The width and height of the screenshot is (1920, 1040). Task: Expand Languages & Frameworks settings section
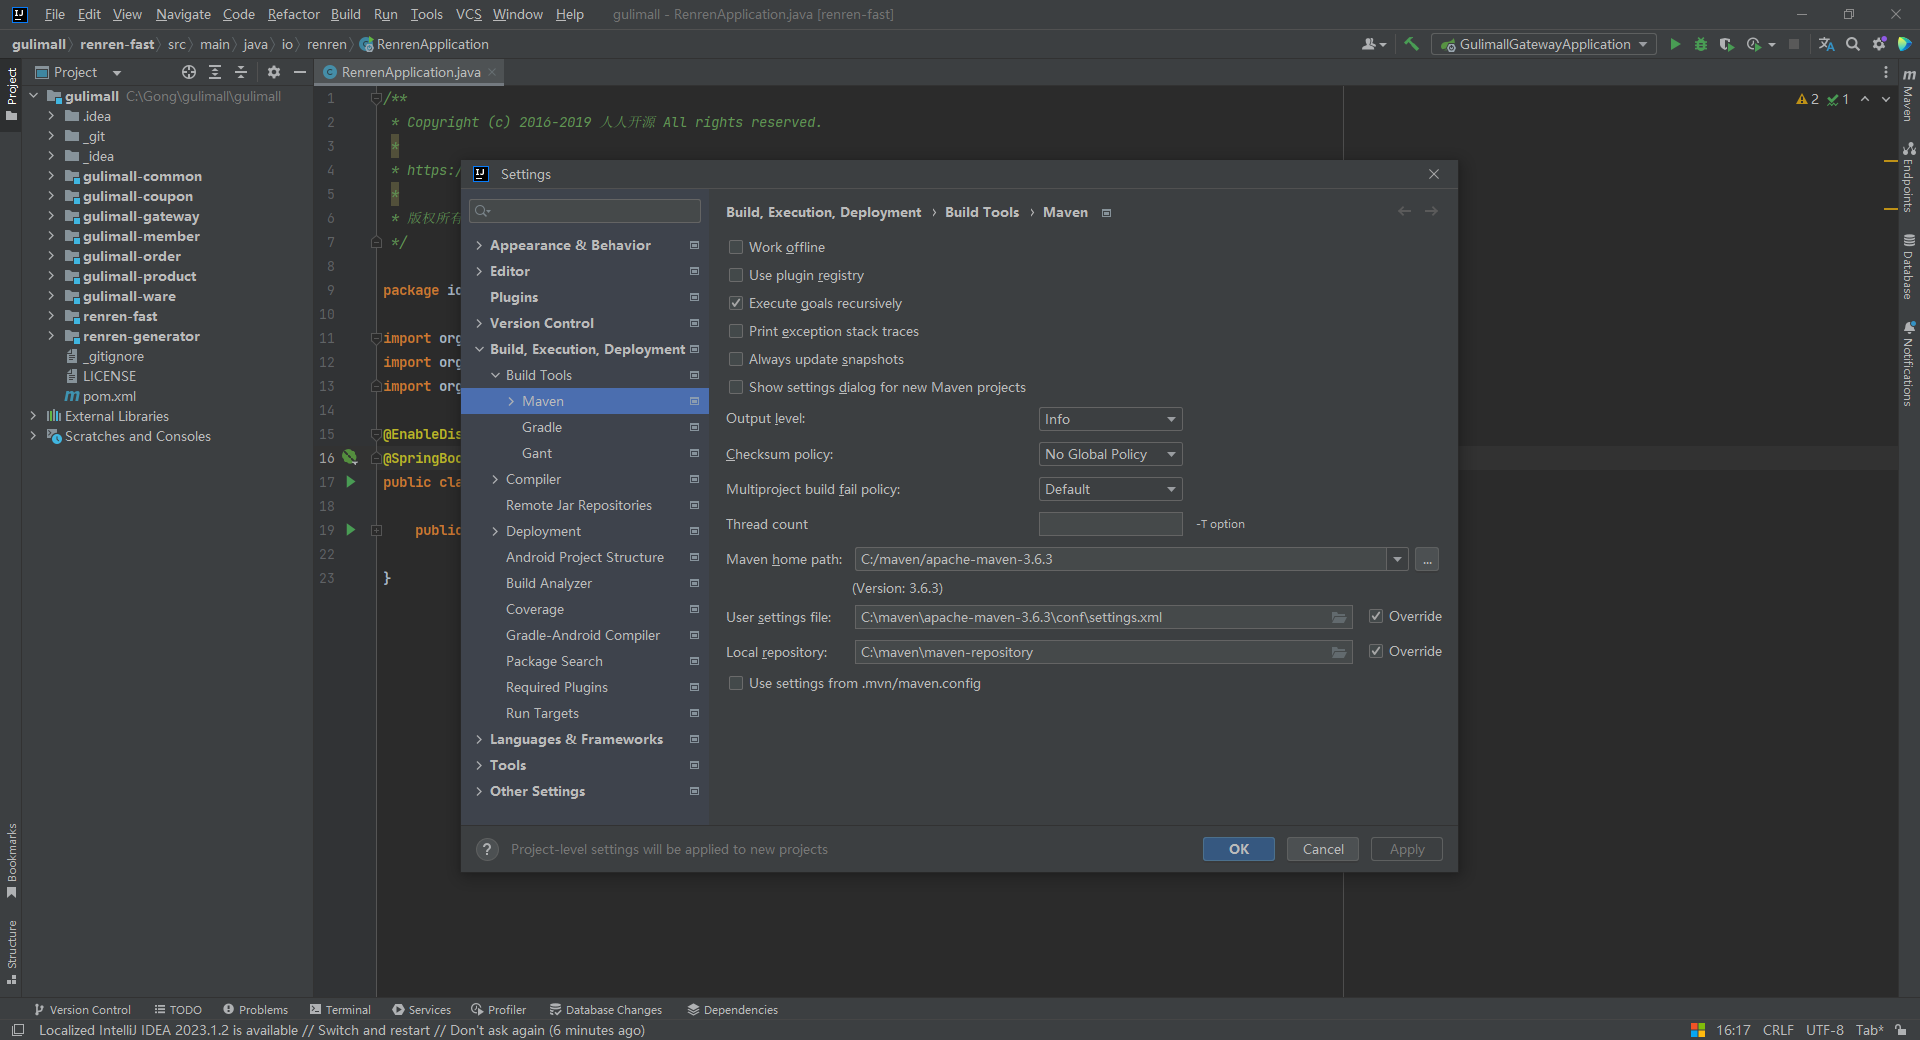point(479,739)
